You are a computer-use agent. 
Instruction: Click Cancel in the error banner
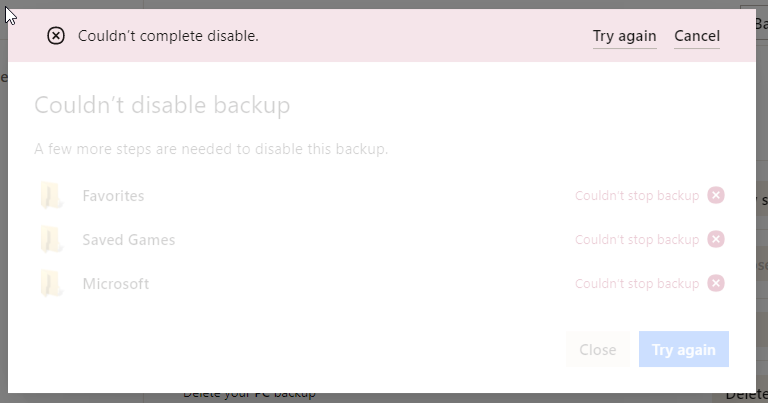point(697,36)
